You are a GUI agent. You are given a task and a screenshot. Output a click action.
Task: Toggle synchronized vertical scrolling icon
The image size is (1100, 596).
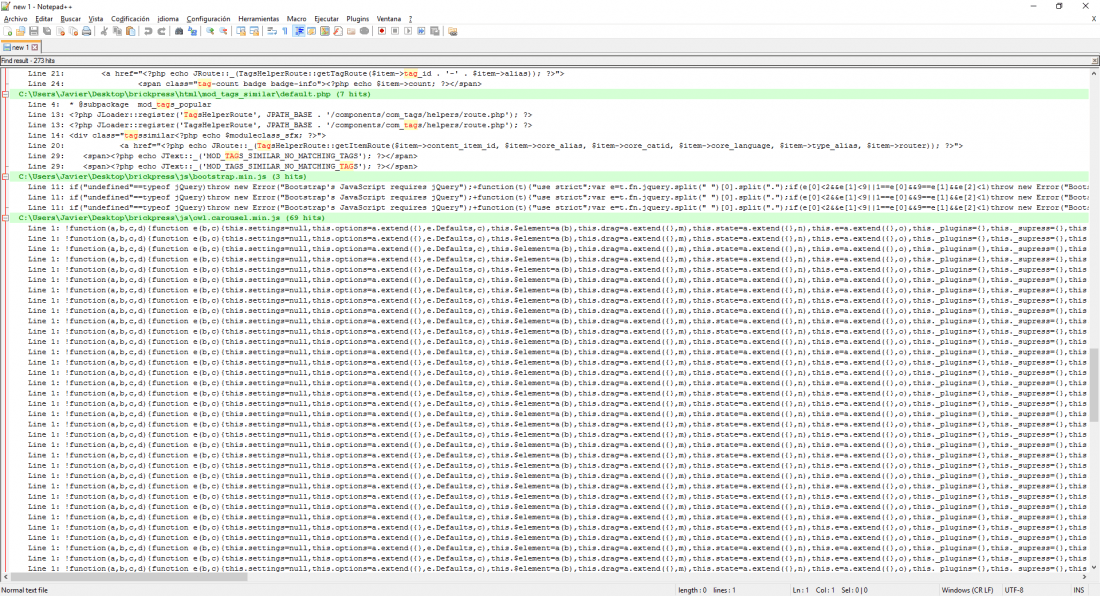241,31
